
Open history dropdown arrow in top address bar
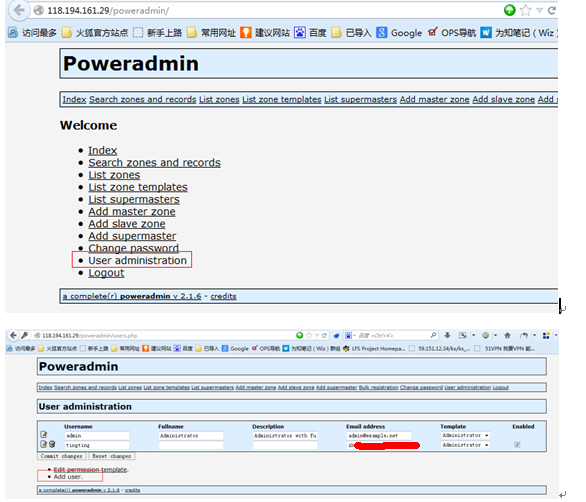click(539, 10)
